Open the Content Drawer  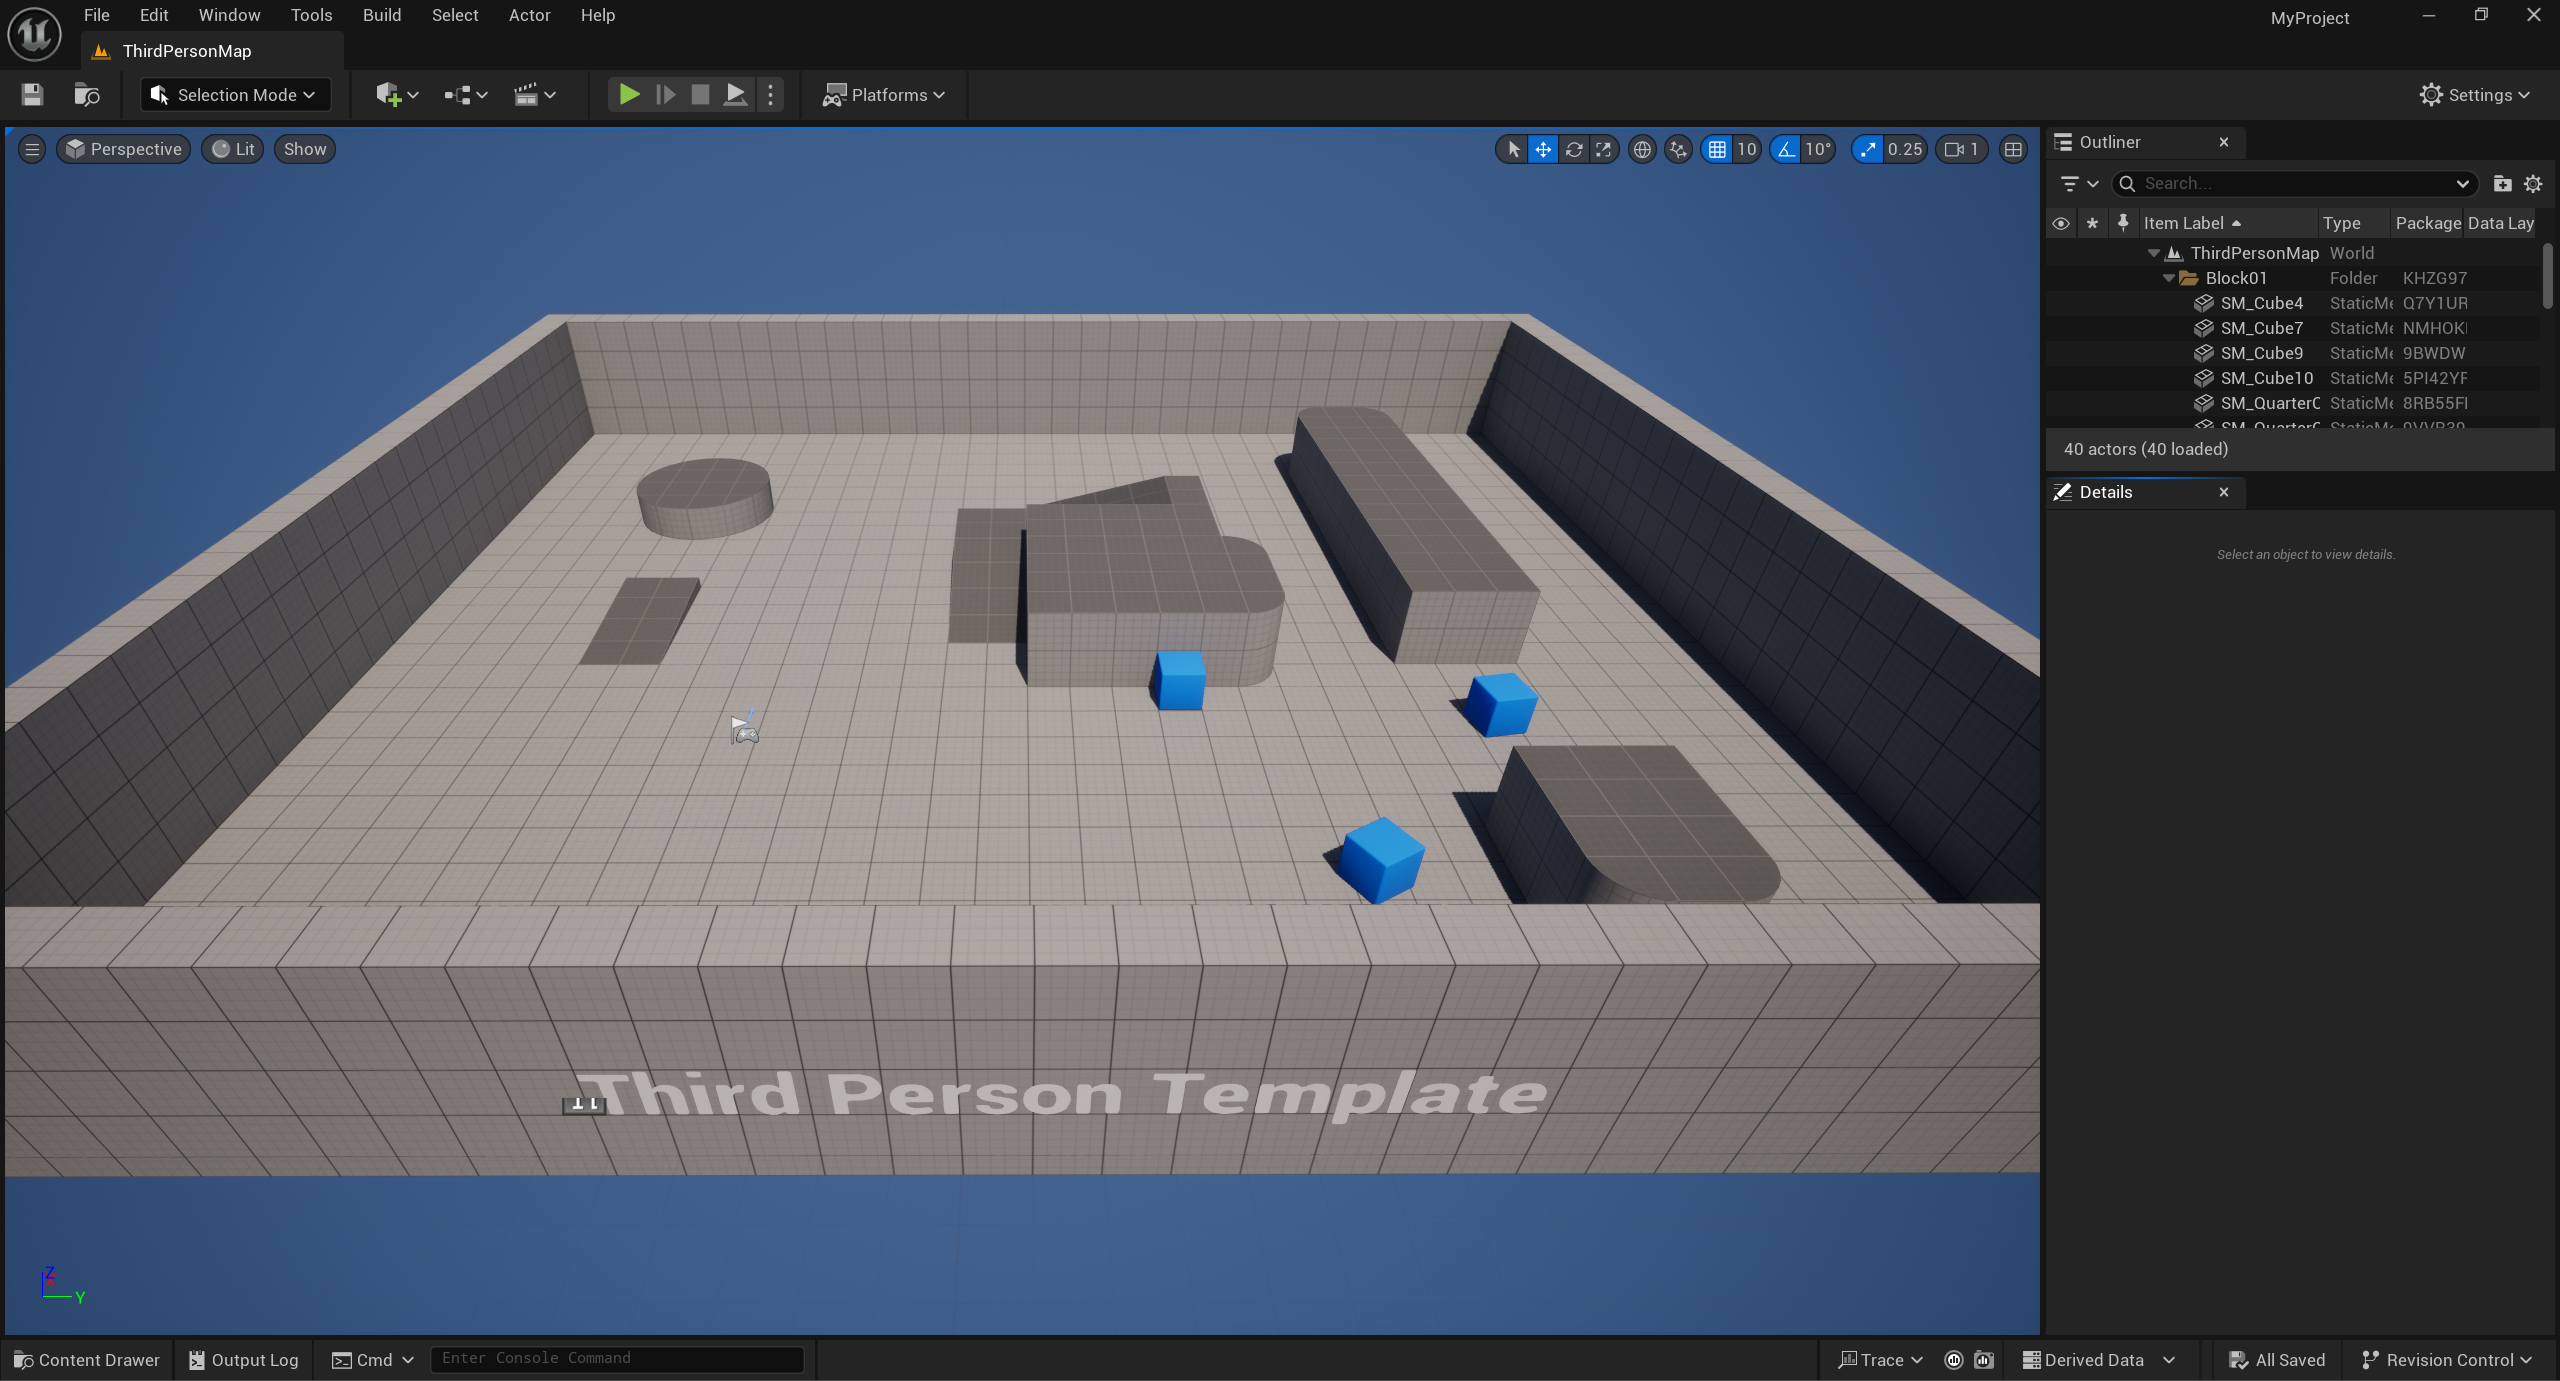(x=87, y=1360)
